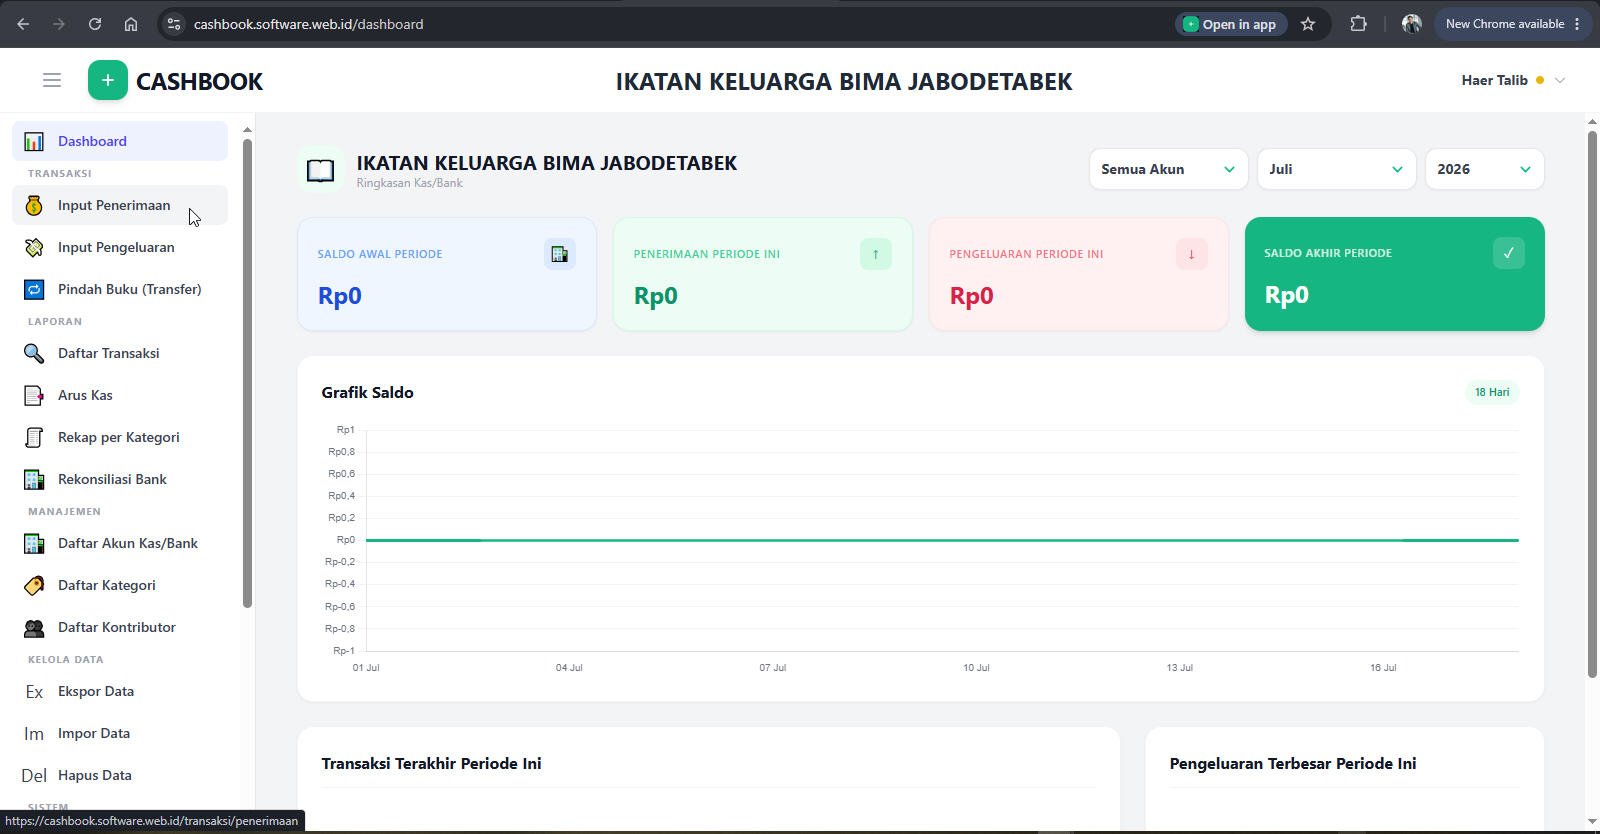Open Daftar Transaksi report
1600x834 pixels.
point(120,353)
